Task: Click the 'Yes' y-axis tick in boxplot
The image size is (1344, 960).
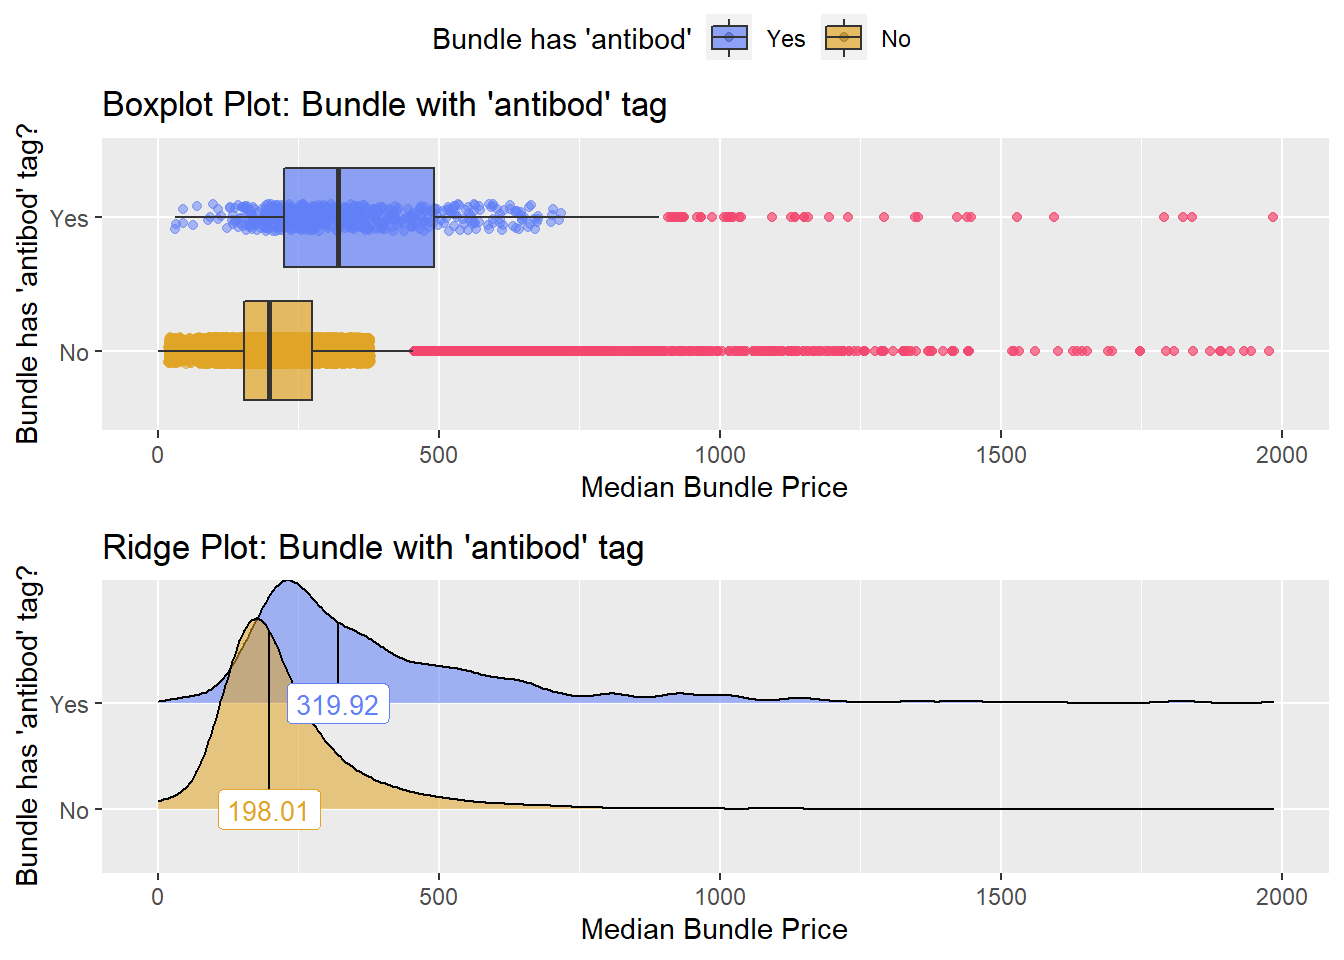Action: coord(69,218)
